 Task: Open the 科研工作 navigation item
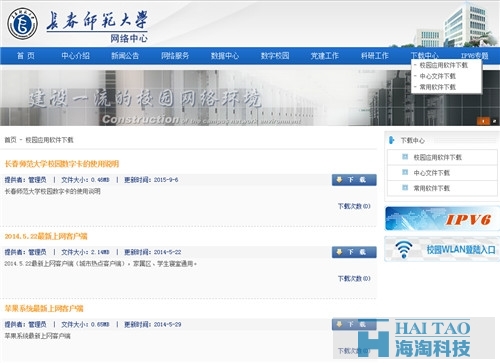pyautogui.click(x=375, y=56)
